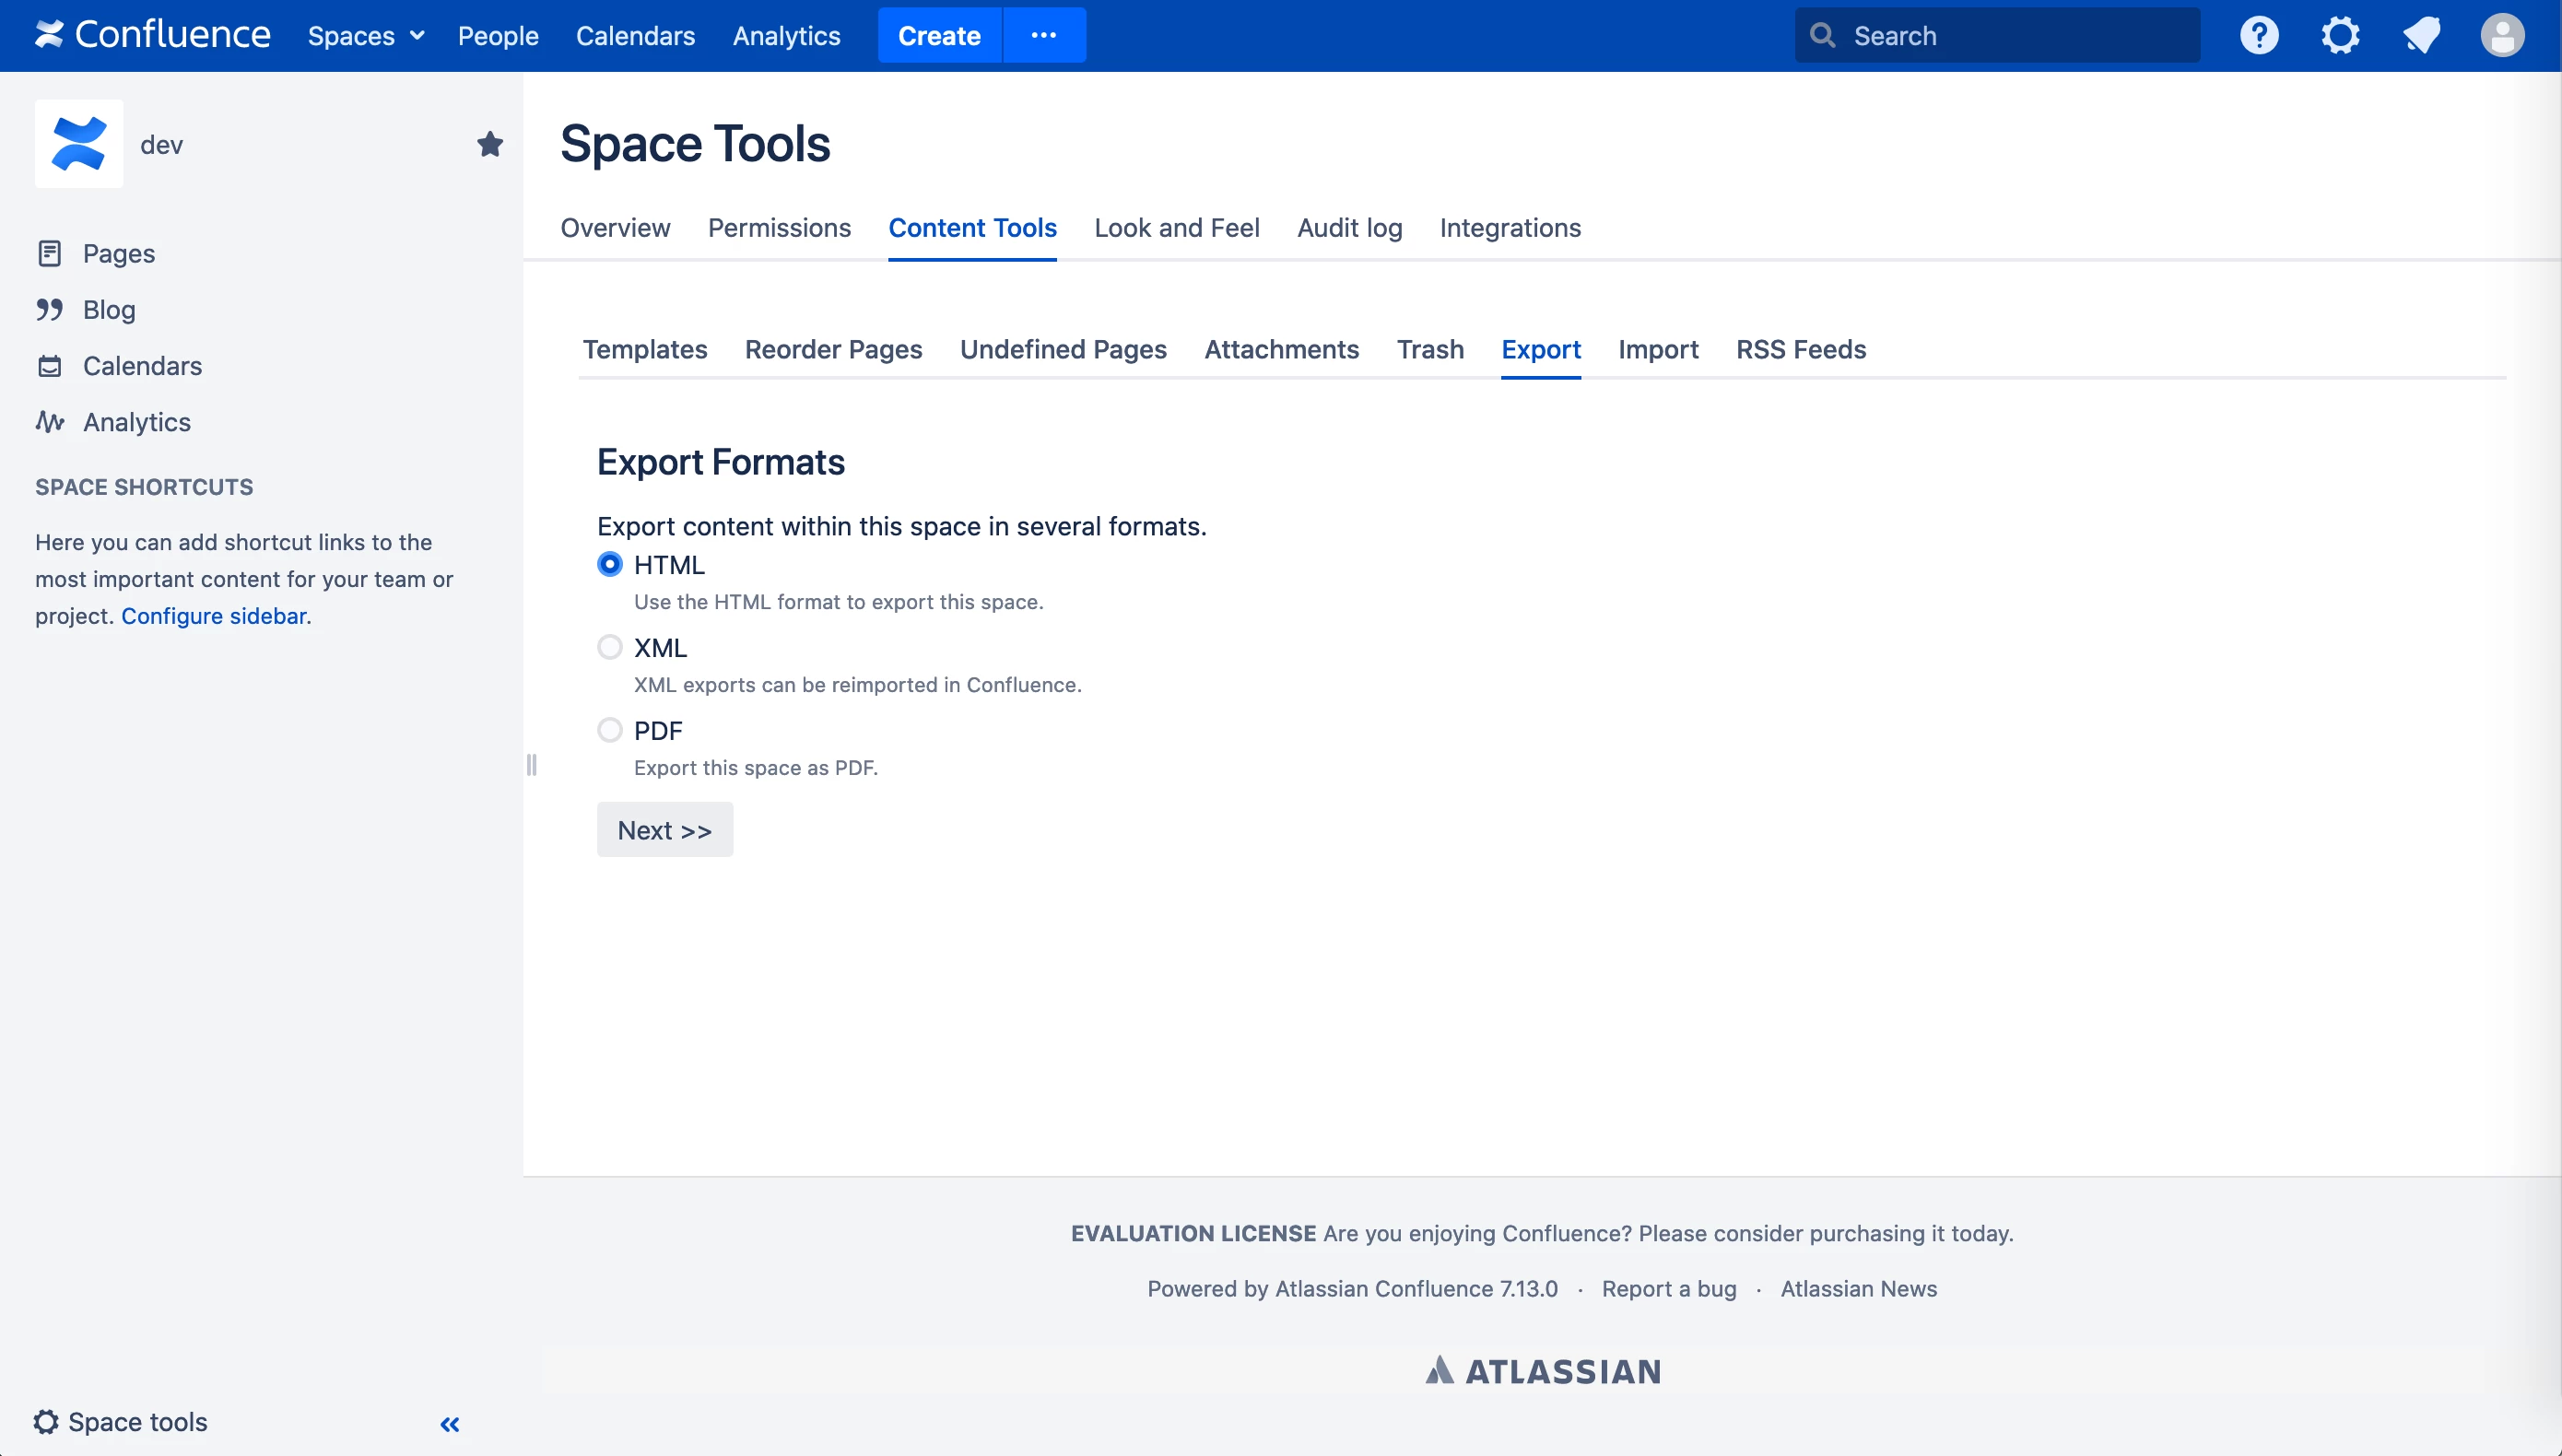Click the Confluence home logo

[x=153, y=35]
